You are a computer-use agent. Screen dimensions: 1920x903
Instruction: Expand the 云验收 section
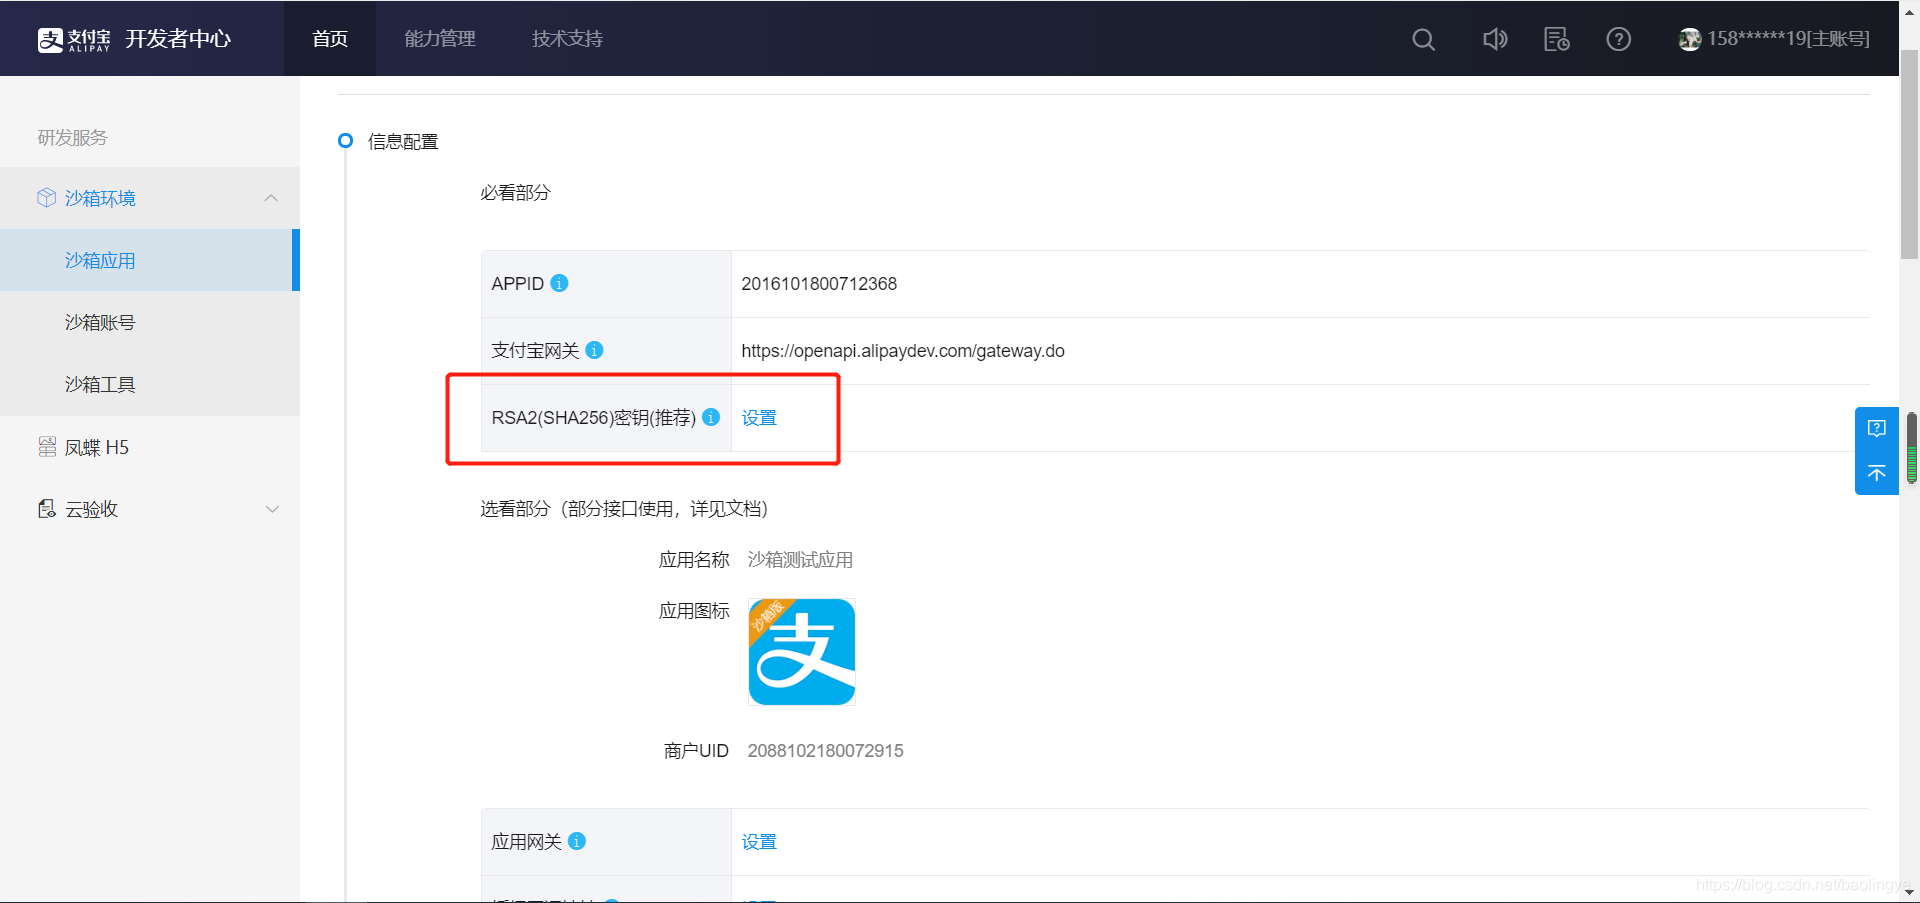[x=272, y=509]
